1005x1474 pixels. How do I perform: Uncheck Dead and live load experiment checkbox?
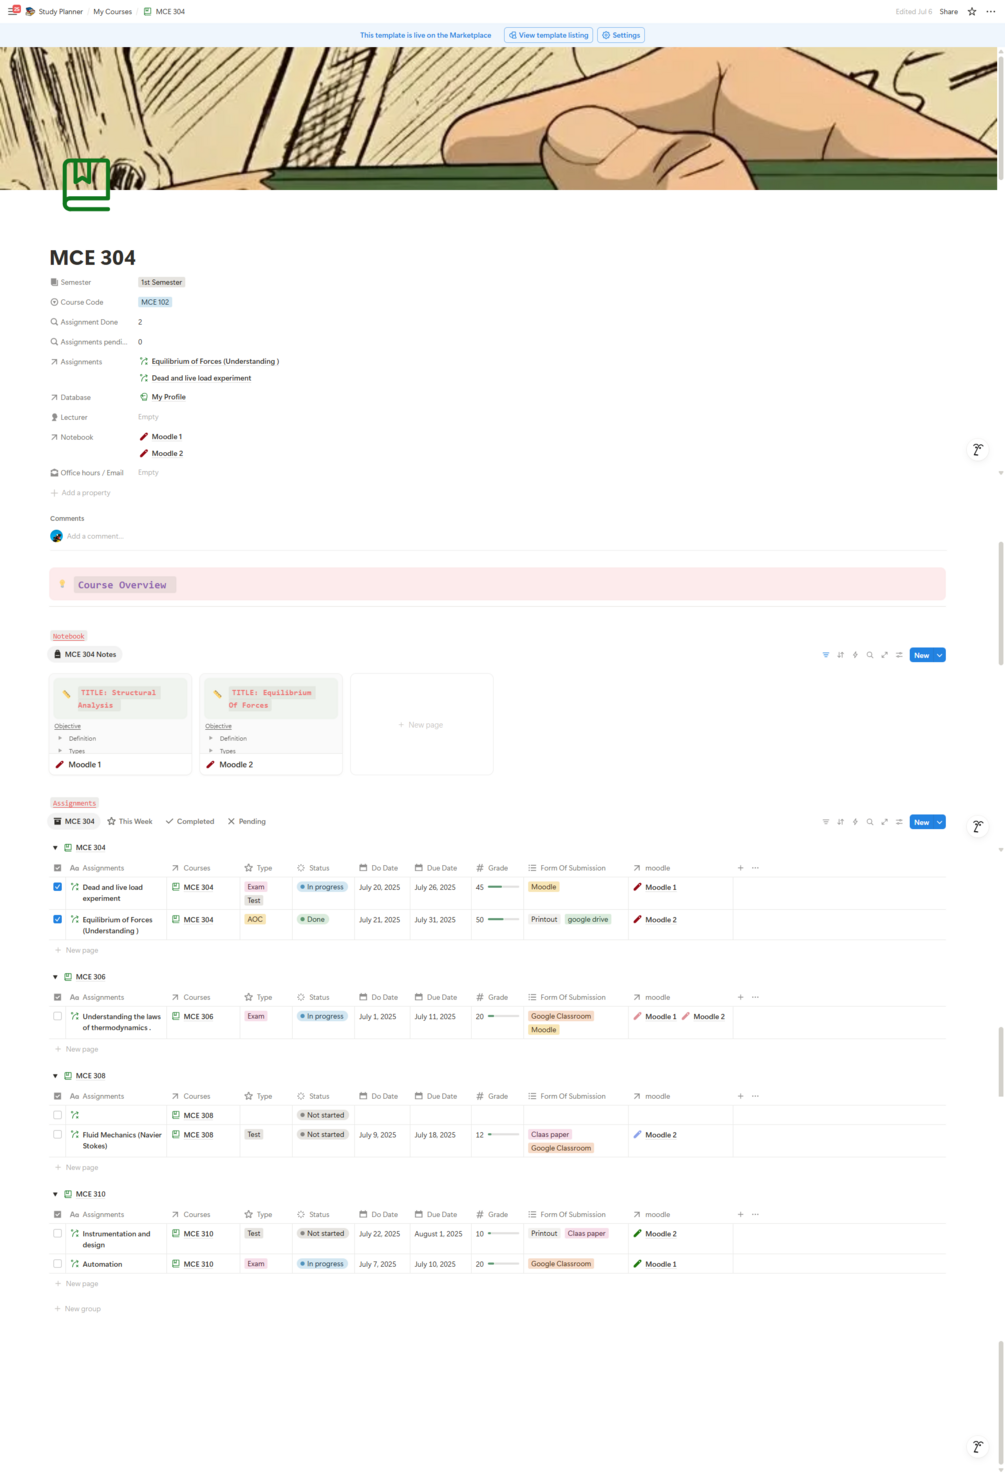tap(57, 887)
